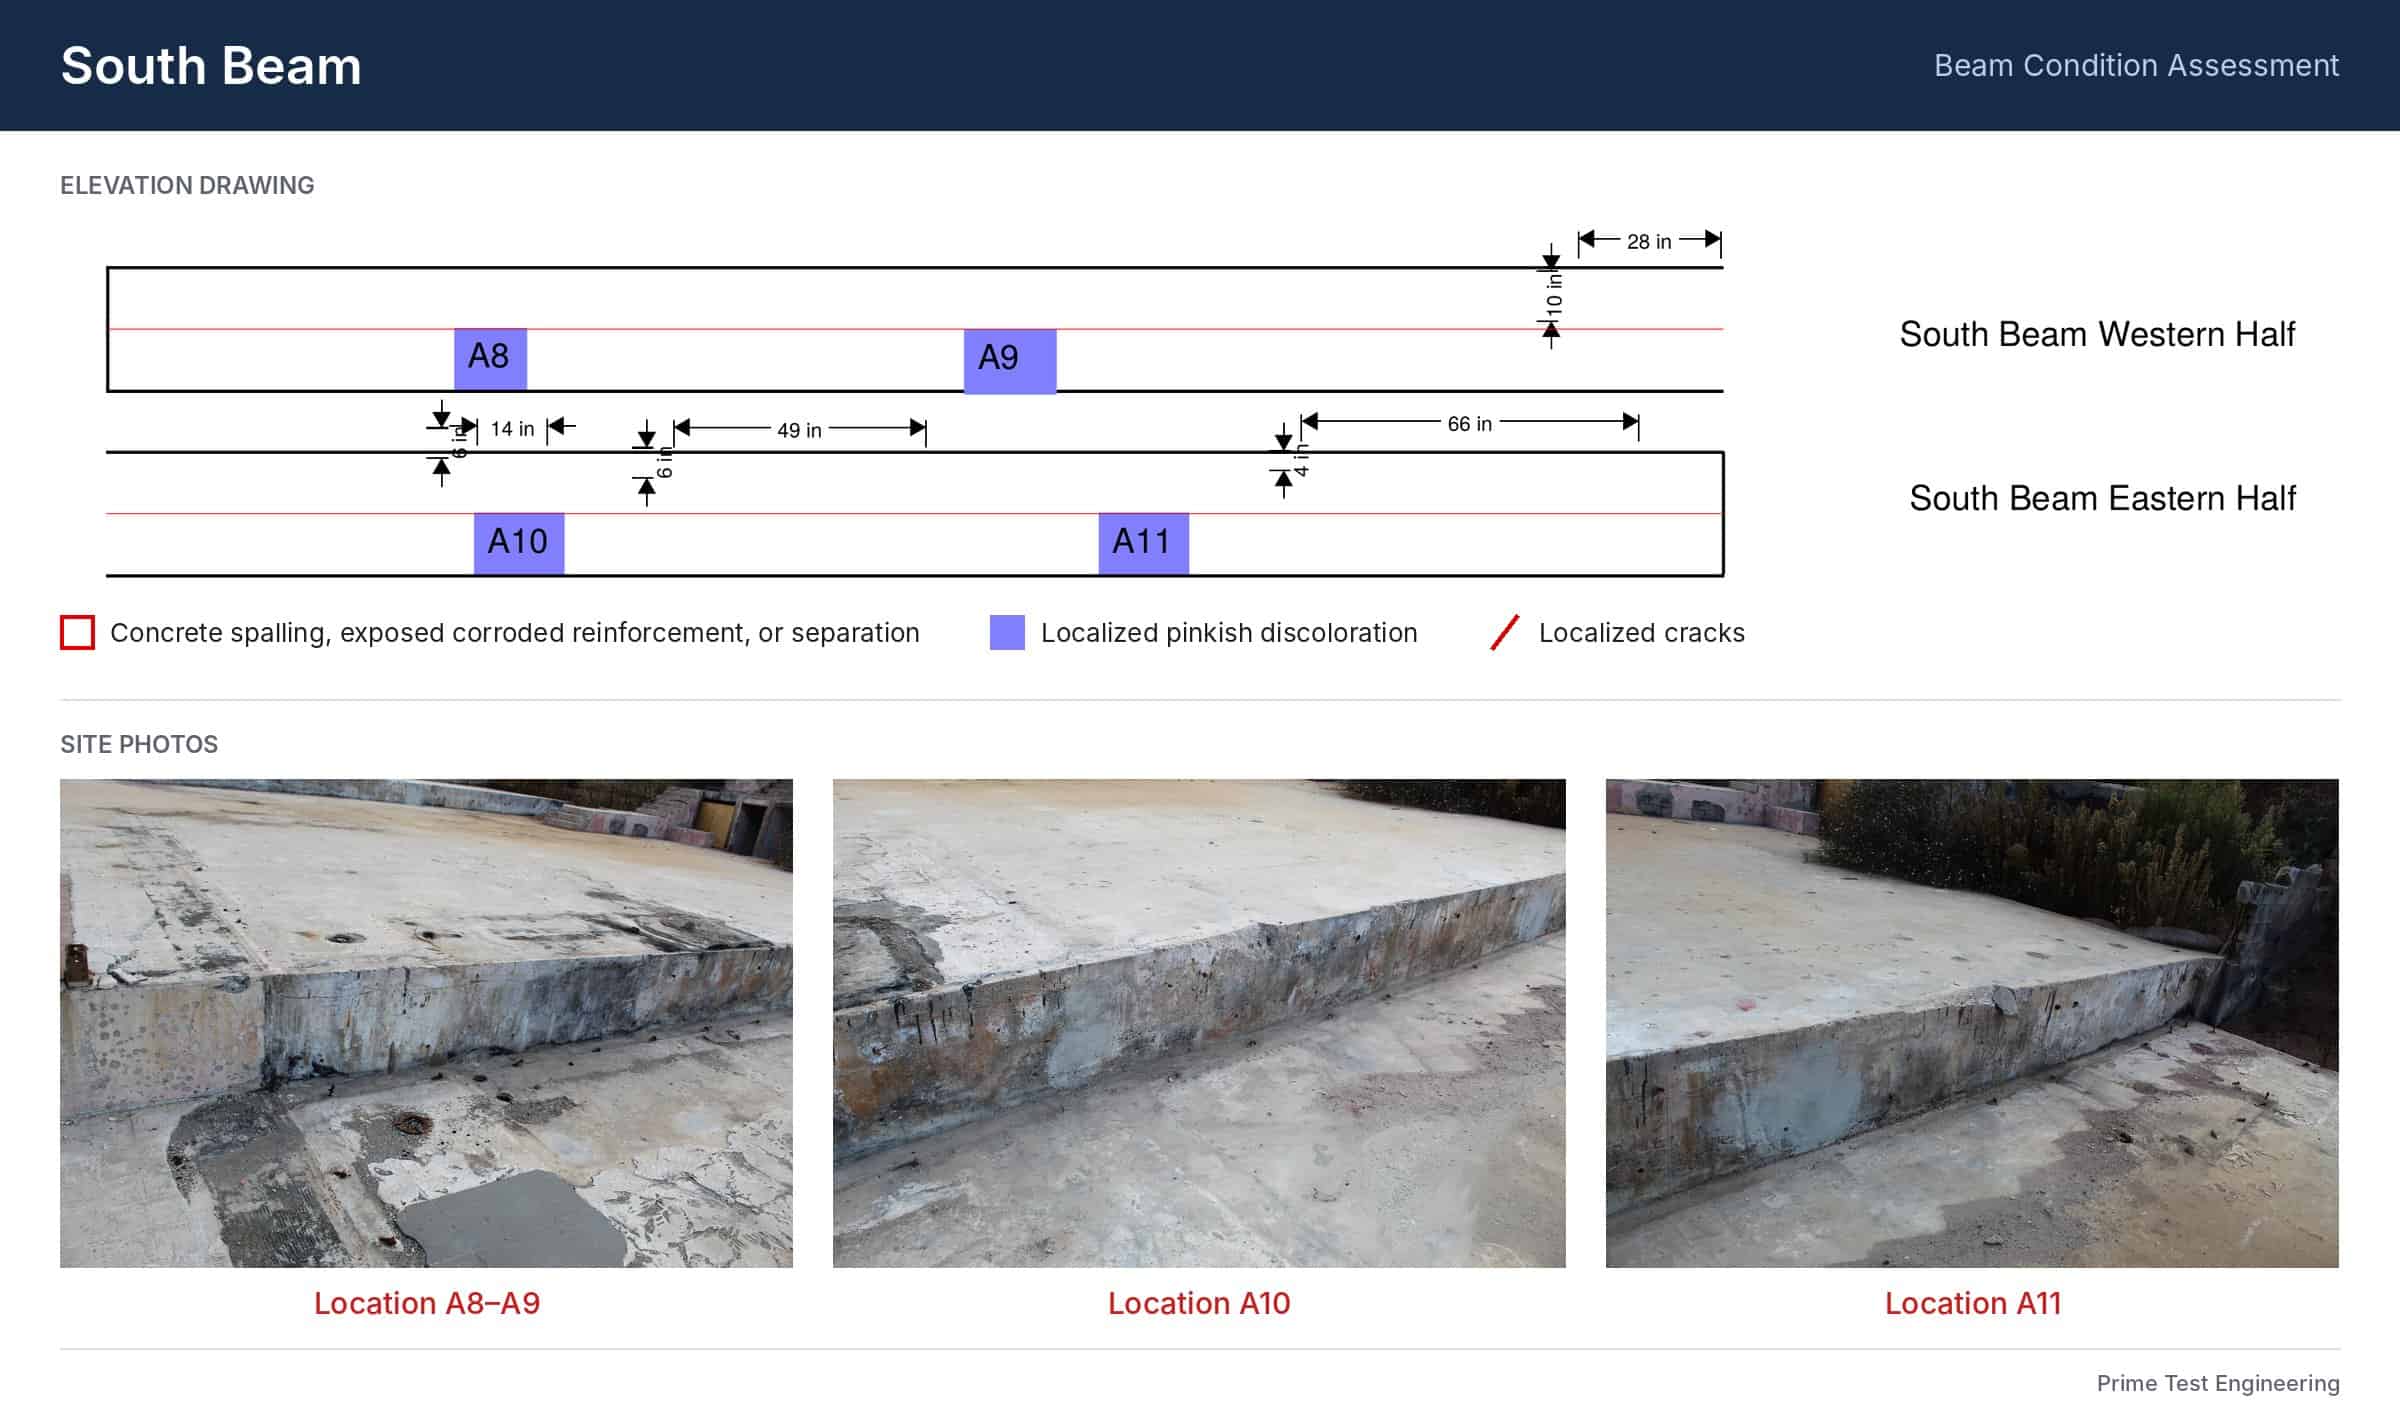Click the Beam Condition Assessment header text
This screenshot has height=1418, width=2400.
click(x=2136, y=66)
